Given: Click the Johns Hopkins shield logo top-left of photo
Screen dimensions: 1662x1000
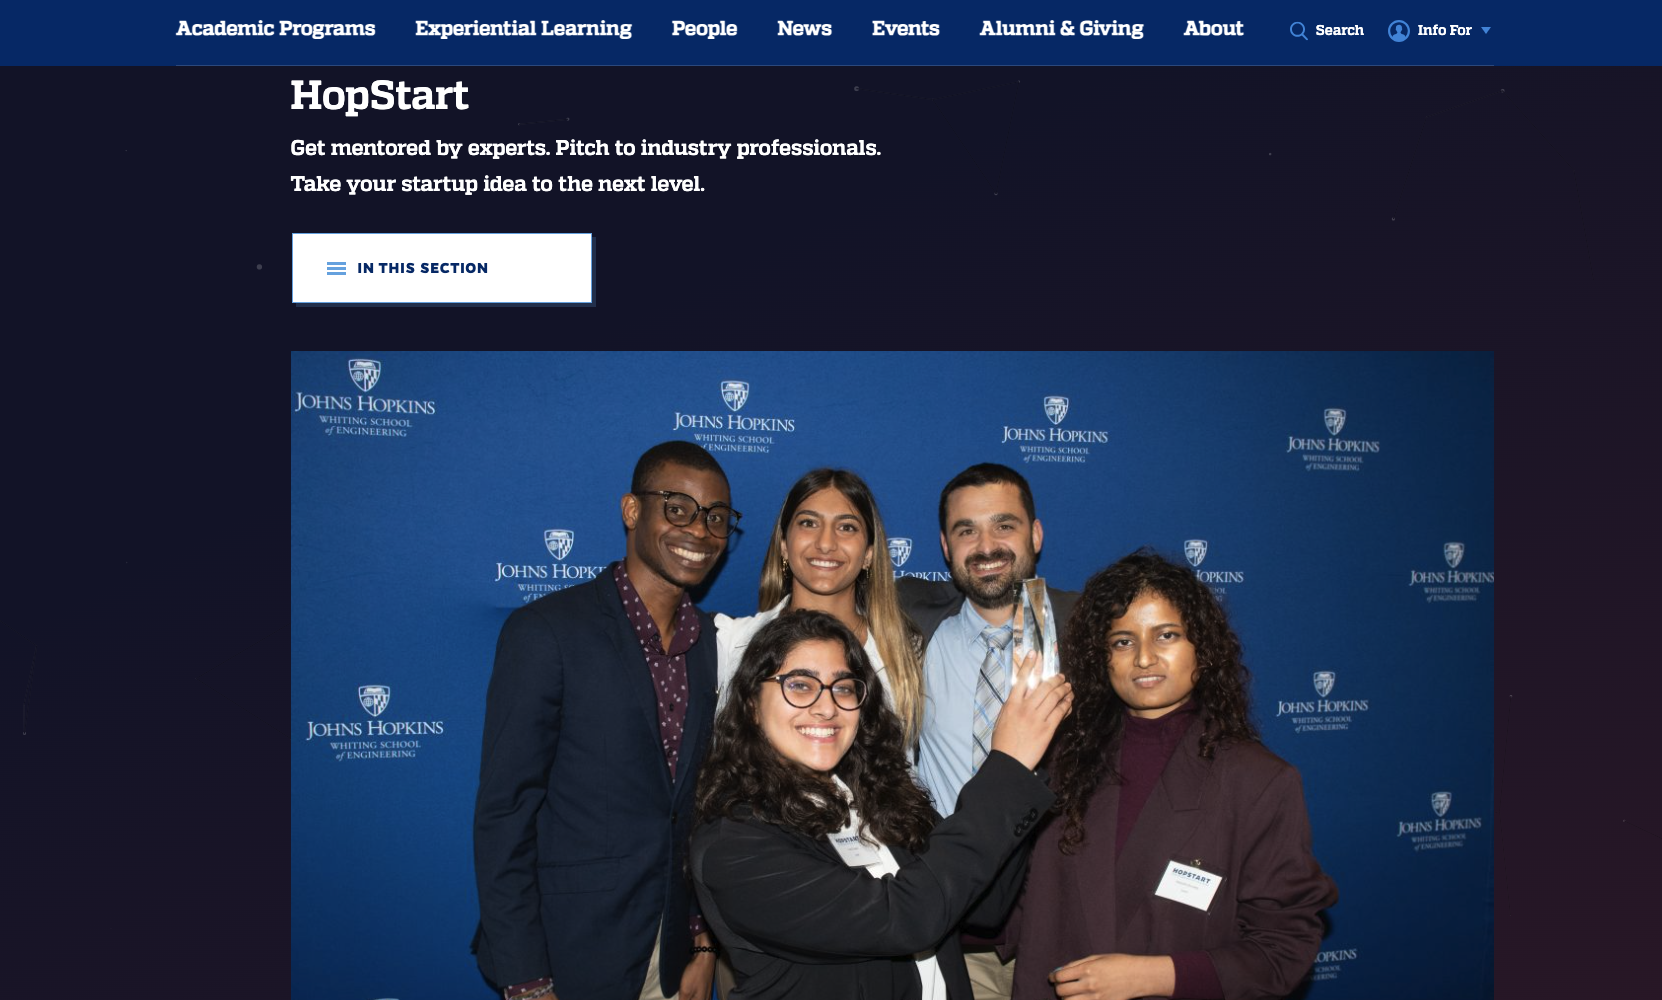Looking at the screenshot, I should pyautogui.click(x=364, y=375).
